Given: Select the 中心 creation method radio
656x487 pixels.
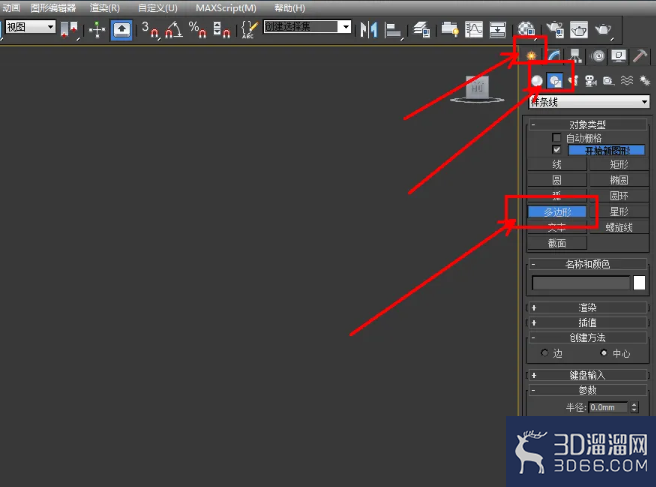Looking at the screenshot, I should 603,353.
